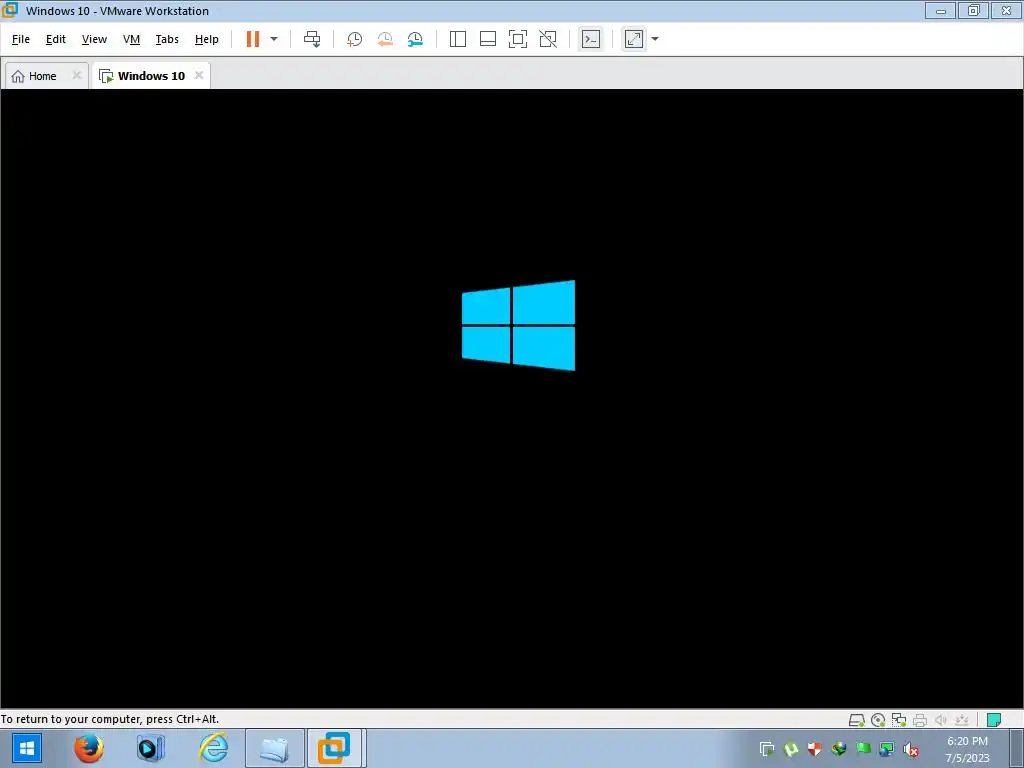The height and width of the screenshot is (768, 1024).
Task: Open the VM menu
Action: click(x=131, y=39)
